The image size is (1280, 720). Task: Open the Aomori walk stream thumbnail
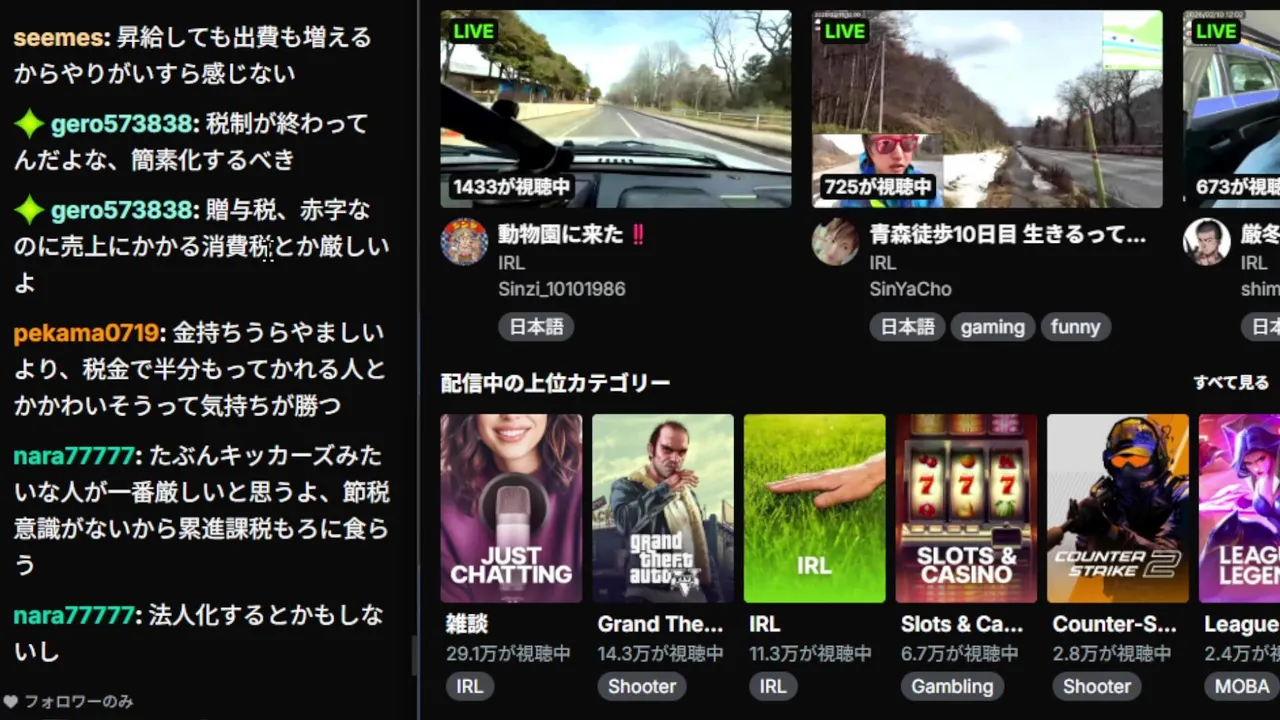point(987,109)
